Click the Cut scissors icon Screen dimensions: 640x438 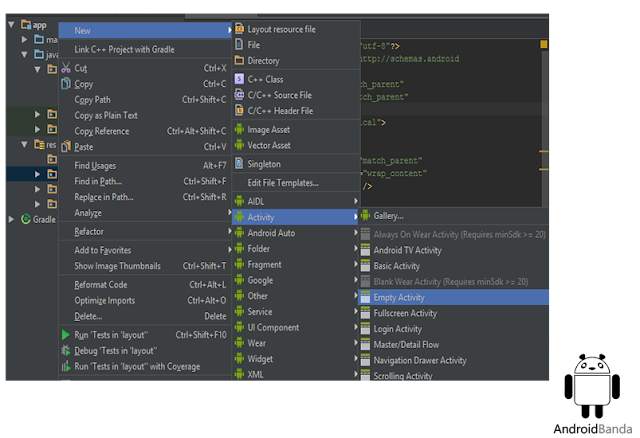coord(66,68)
